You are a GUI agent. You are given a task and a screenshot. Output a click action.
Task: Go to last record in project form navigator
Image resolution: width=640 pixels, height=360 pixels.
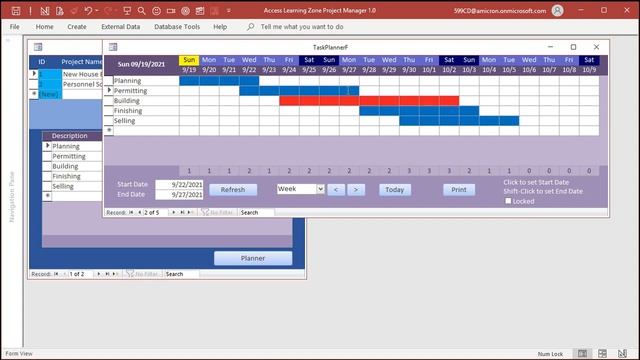[x=107, y=274]
